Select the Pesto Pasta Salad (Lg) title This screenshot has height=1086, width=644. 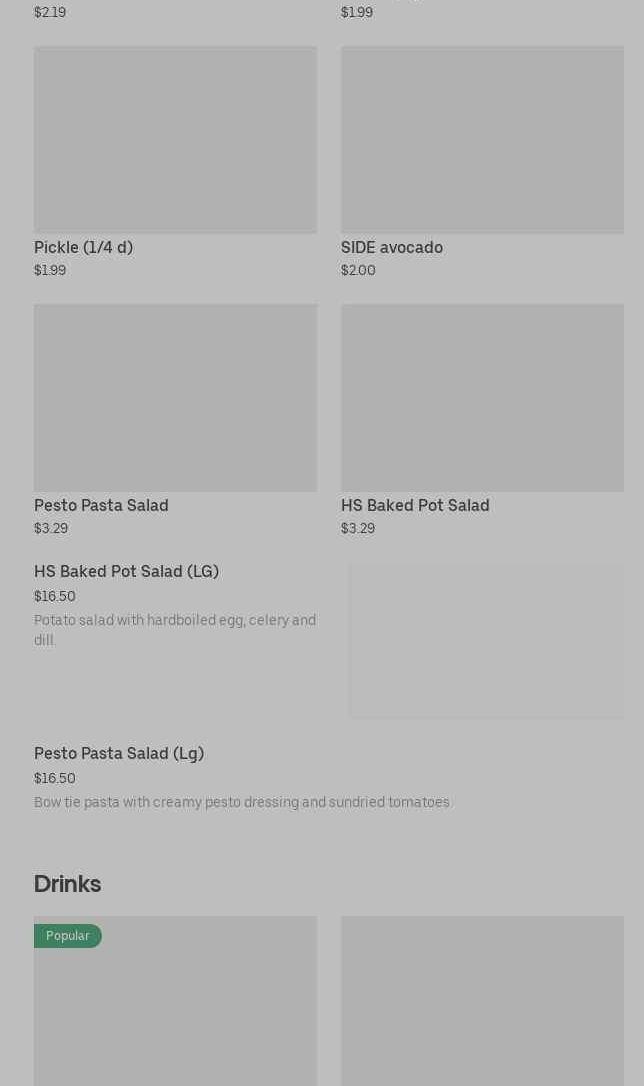[119, 753]
